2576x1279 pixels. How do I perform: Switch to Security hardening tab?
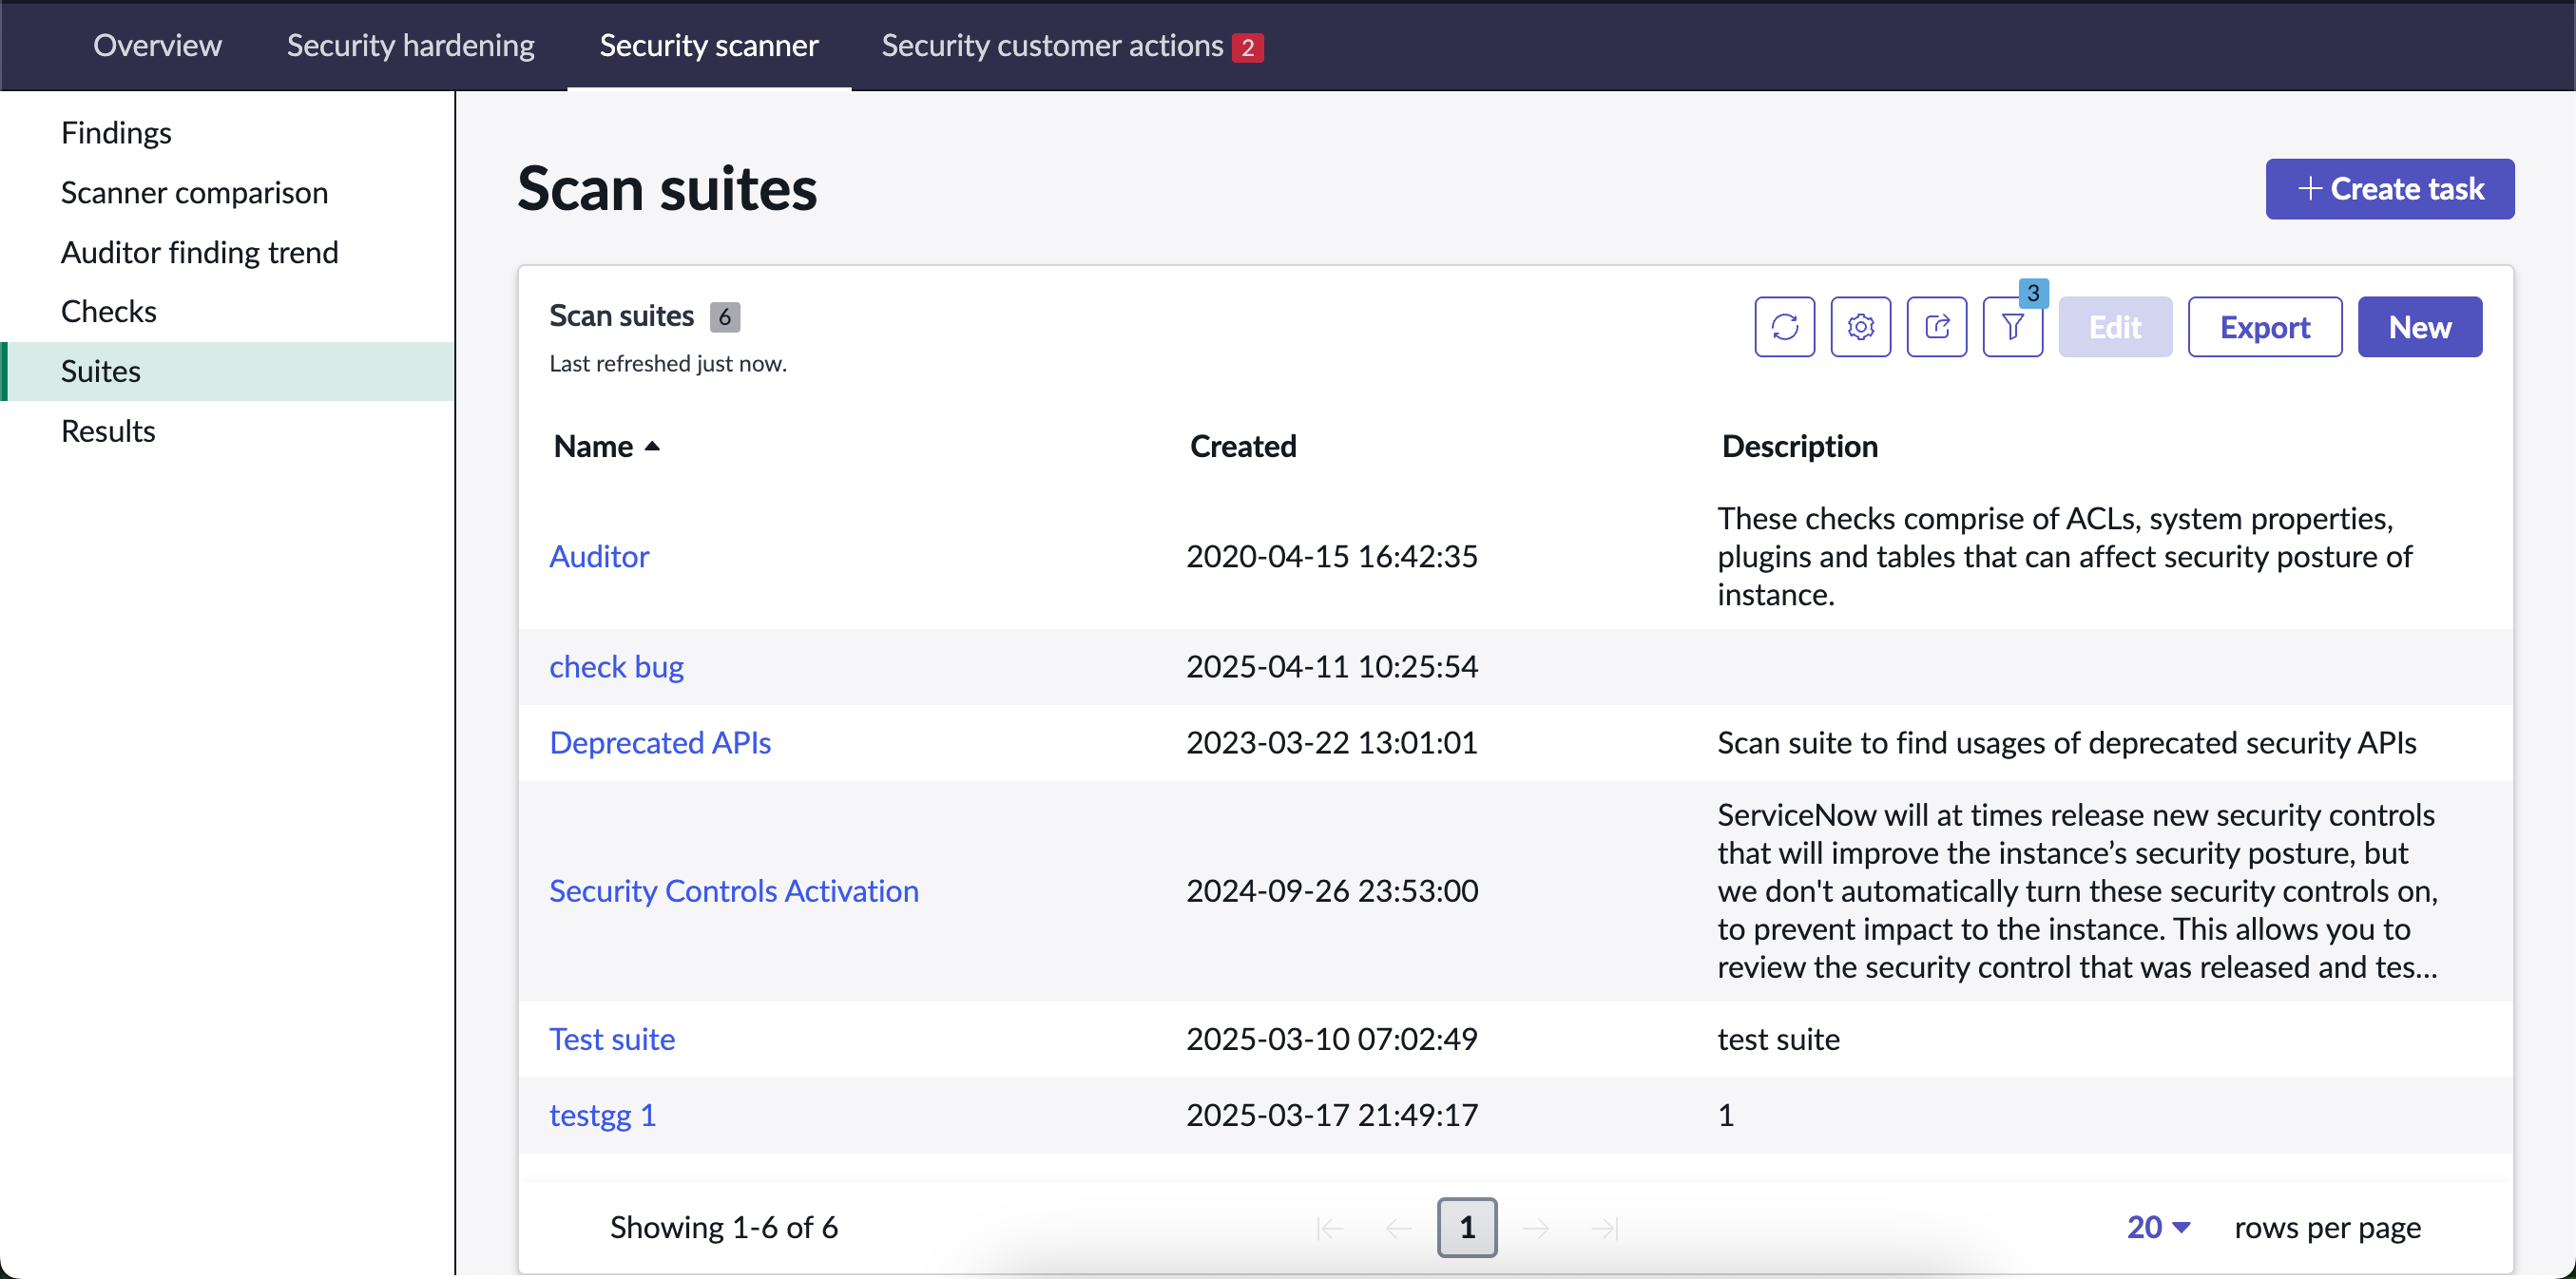410,45
